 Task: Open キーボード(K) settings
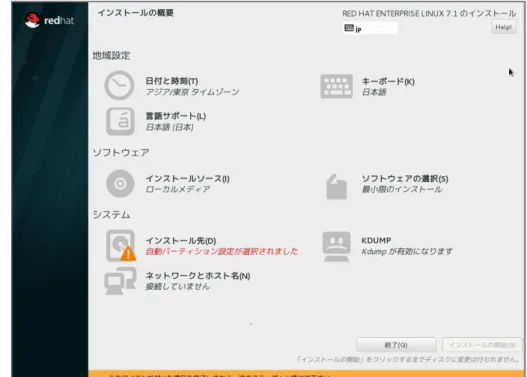[x=388, y=81]
